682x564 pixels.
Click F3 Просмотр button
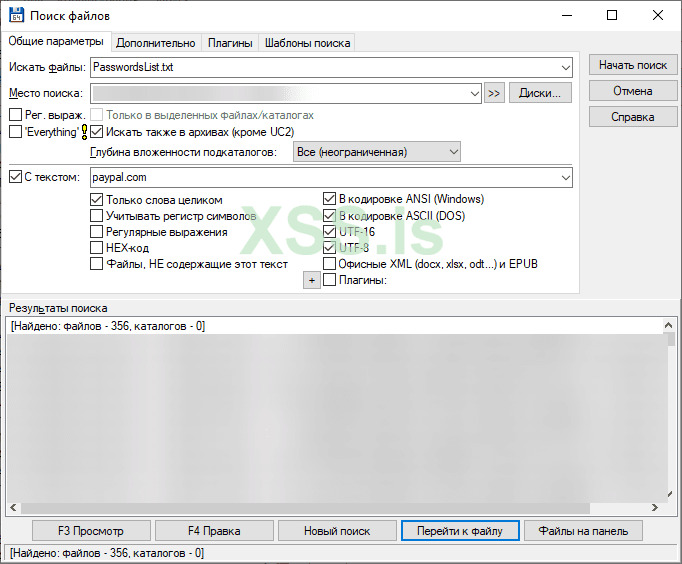tap(91, 531)
